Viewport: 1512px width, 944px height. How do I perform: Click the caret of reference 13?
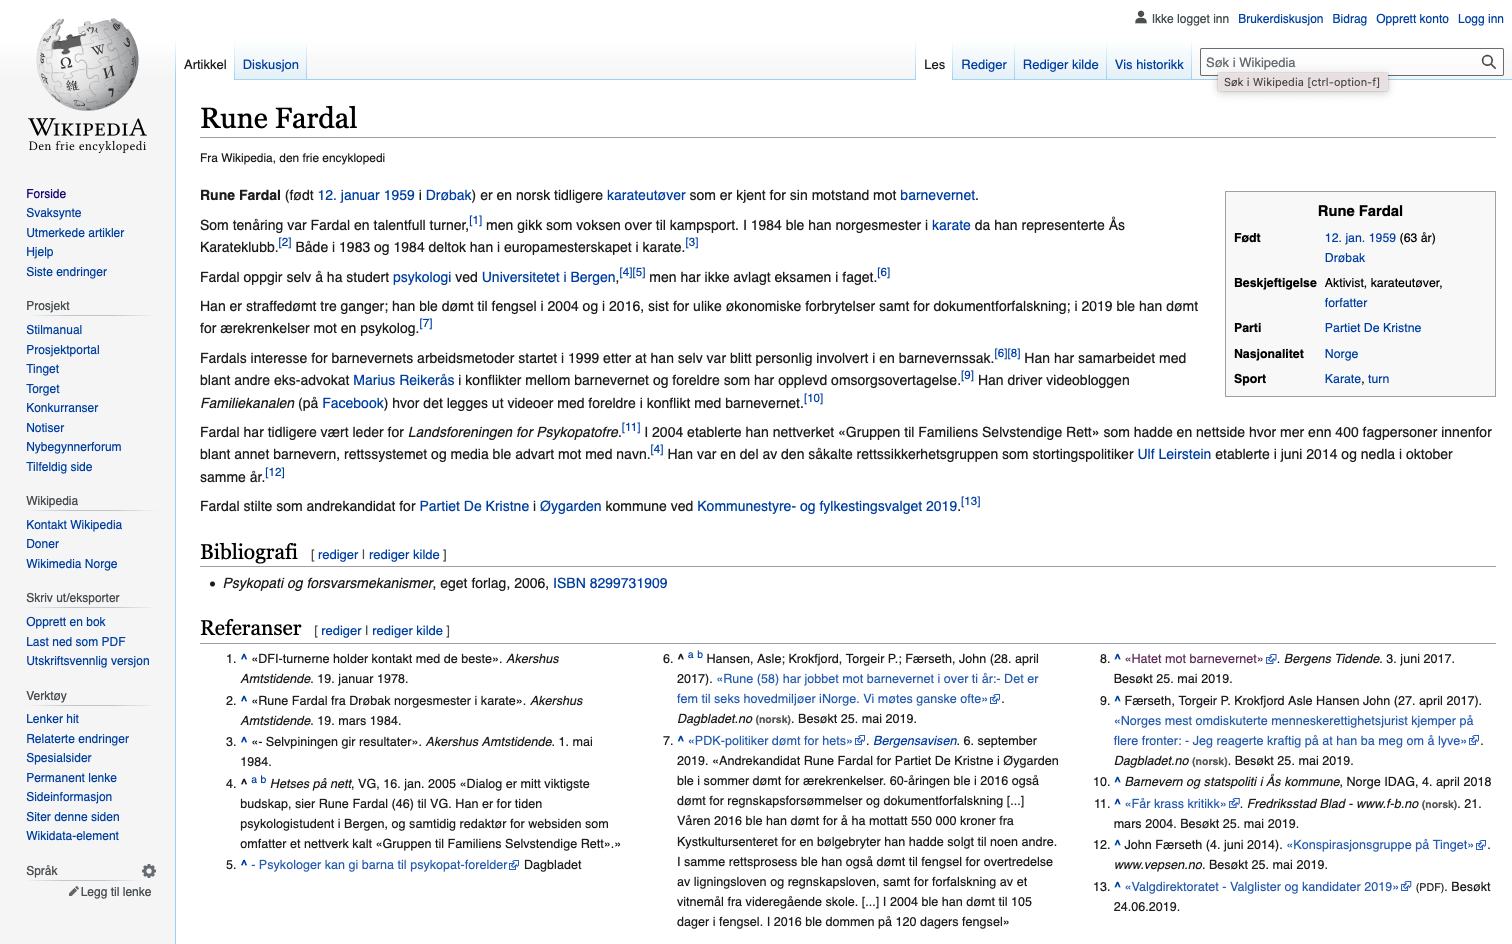[x=1118, y=886]
